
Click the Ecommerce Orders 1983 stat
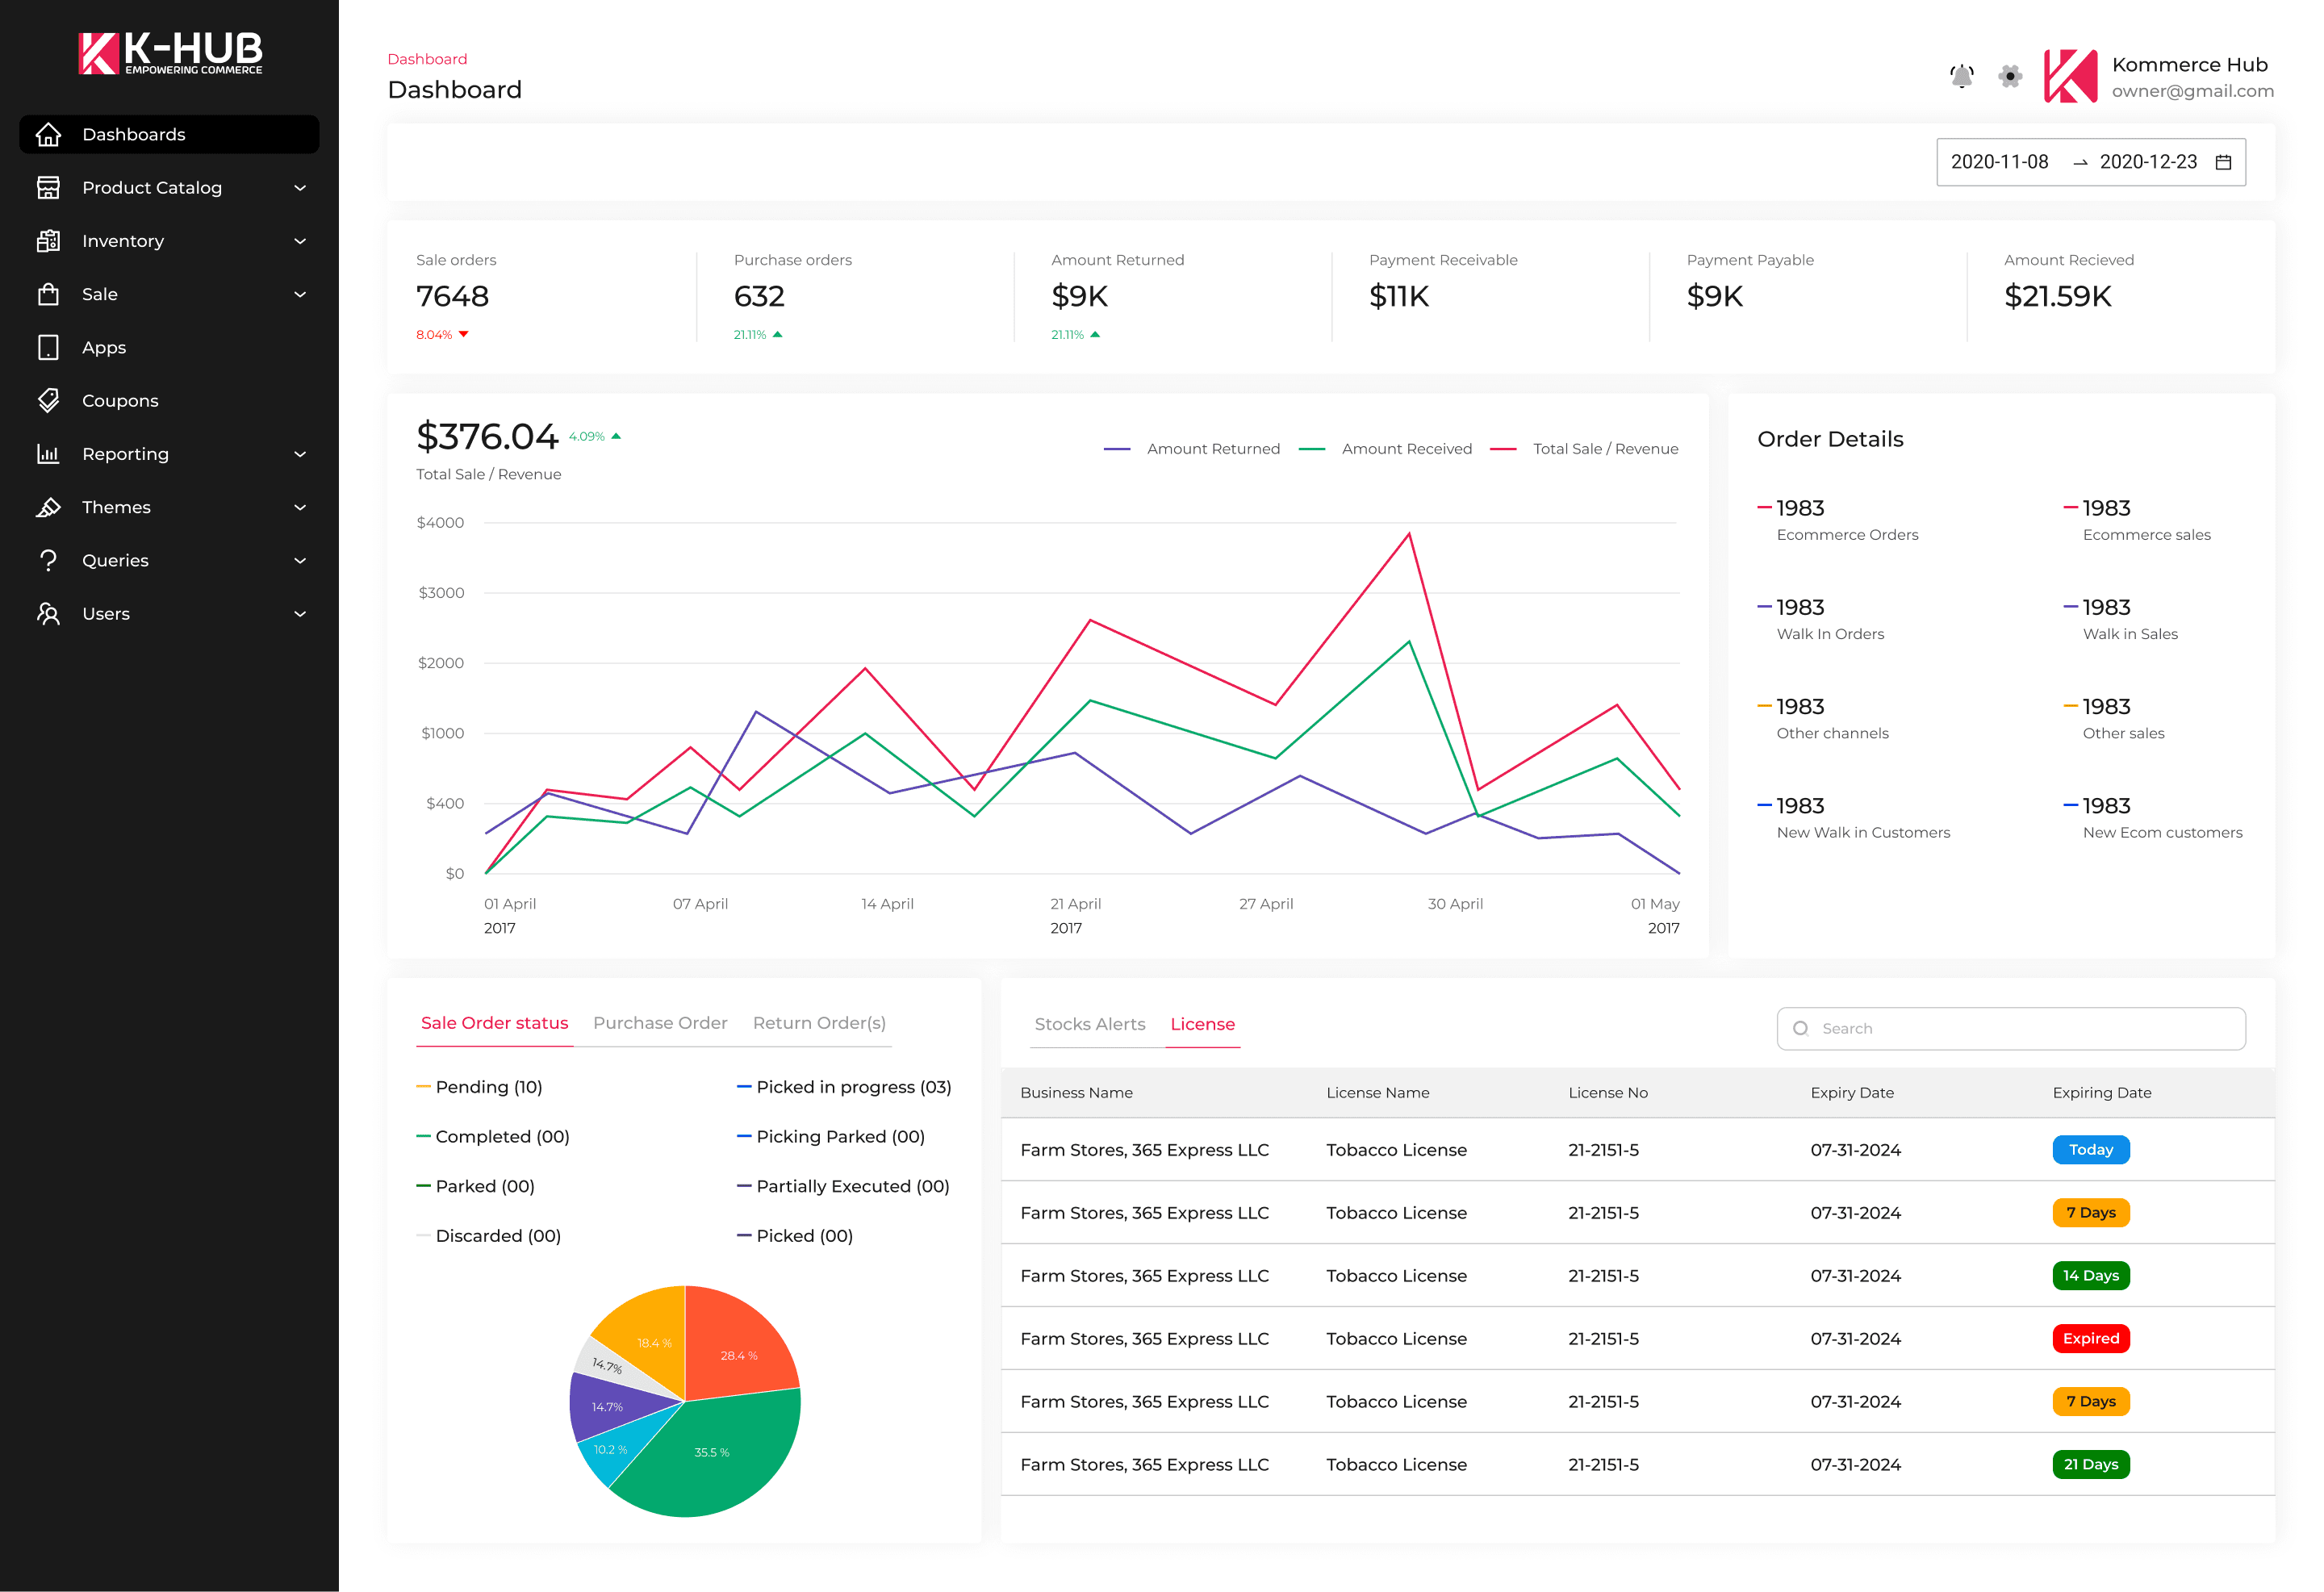point(1838,520)
